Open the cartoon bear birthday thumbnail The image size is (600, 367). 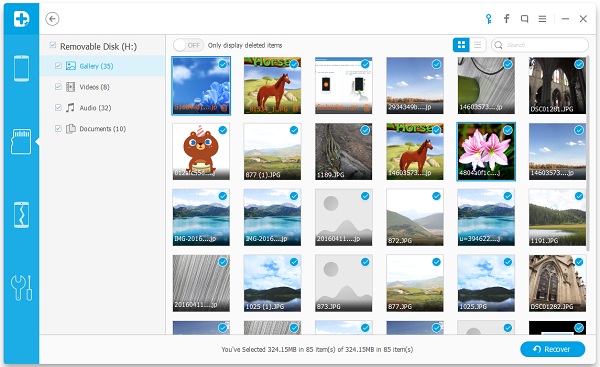click(x=201, y=152)
